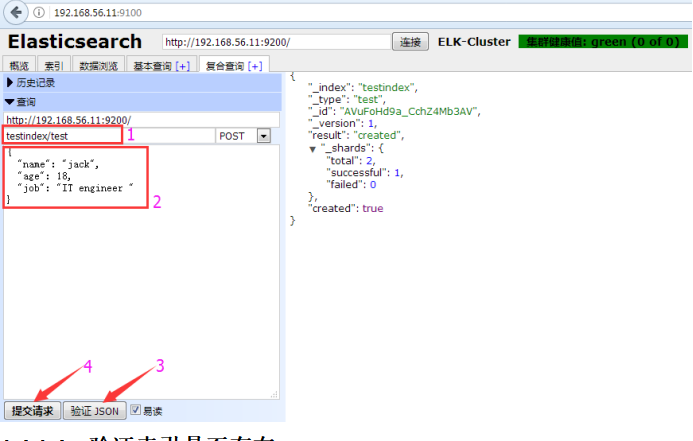The width and height of the screenshot is (693, 441).
Task: Collapse the _shards node in response
Action: [x=312, y=149]
